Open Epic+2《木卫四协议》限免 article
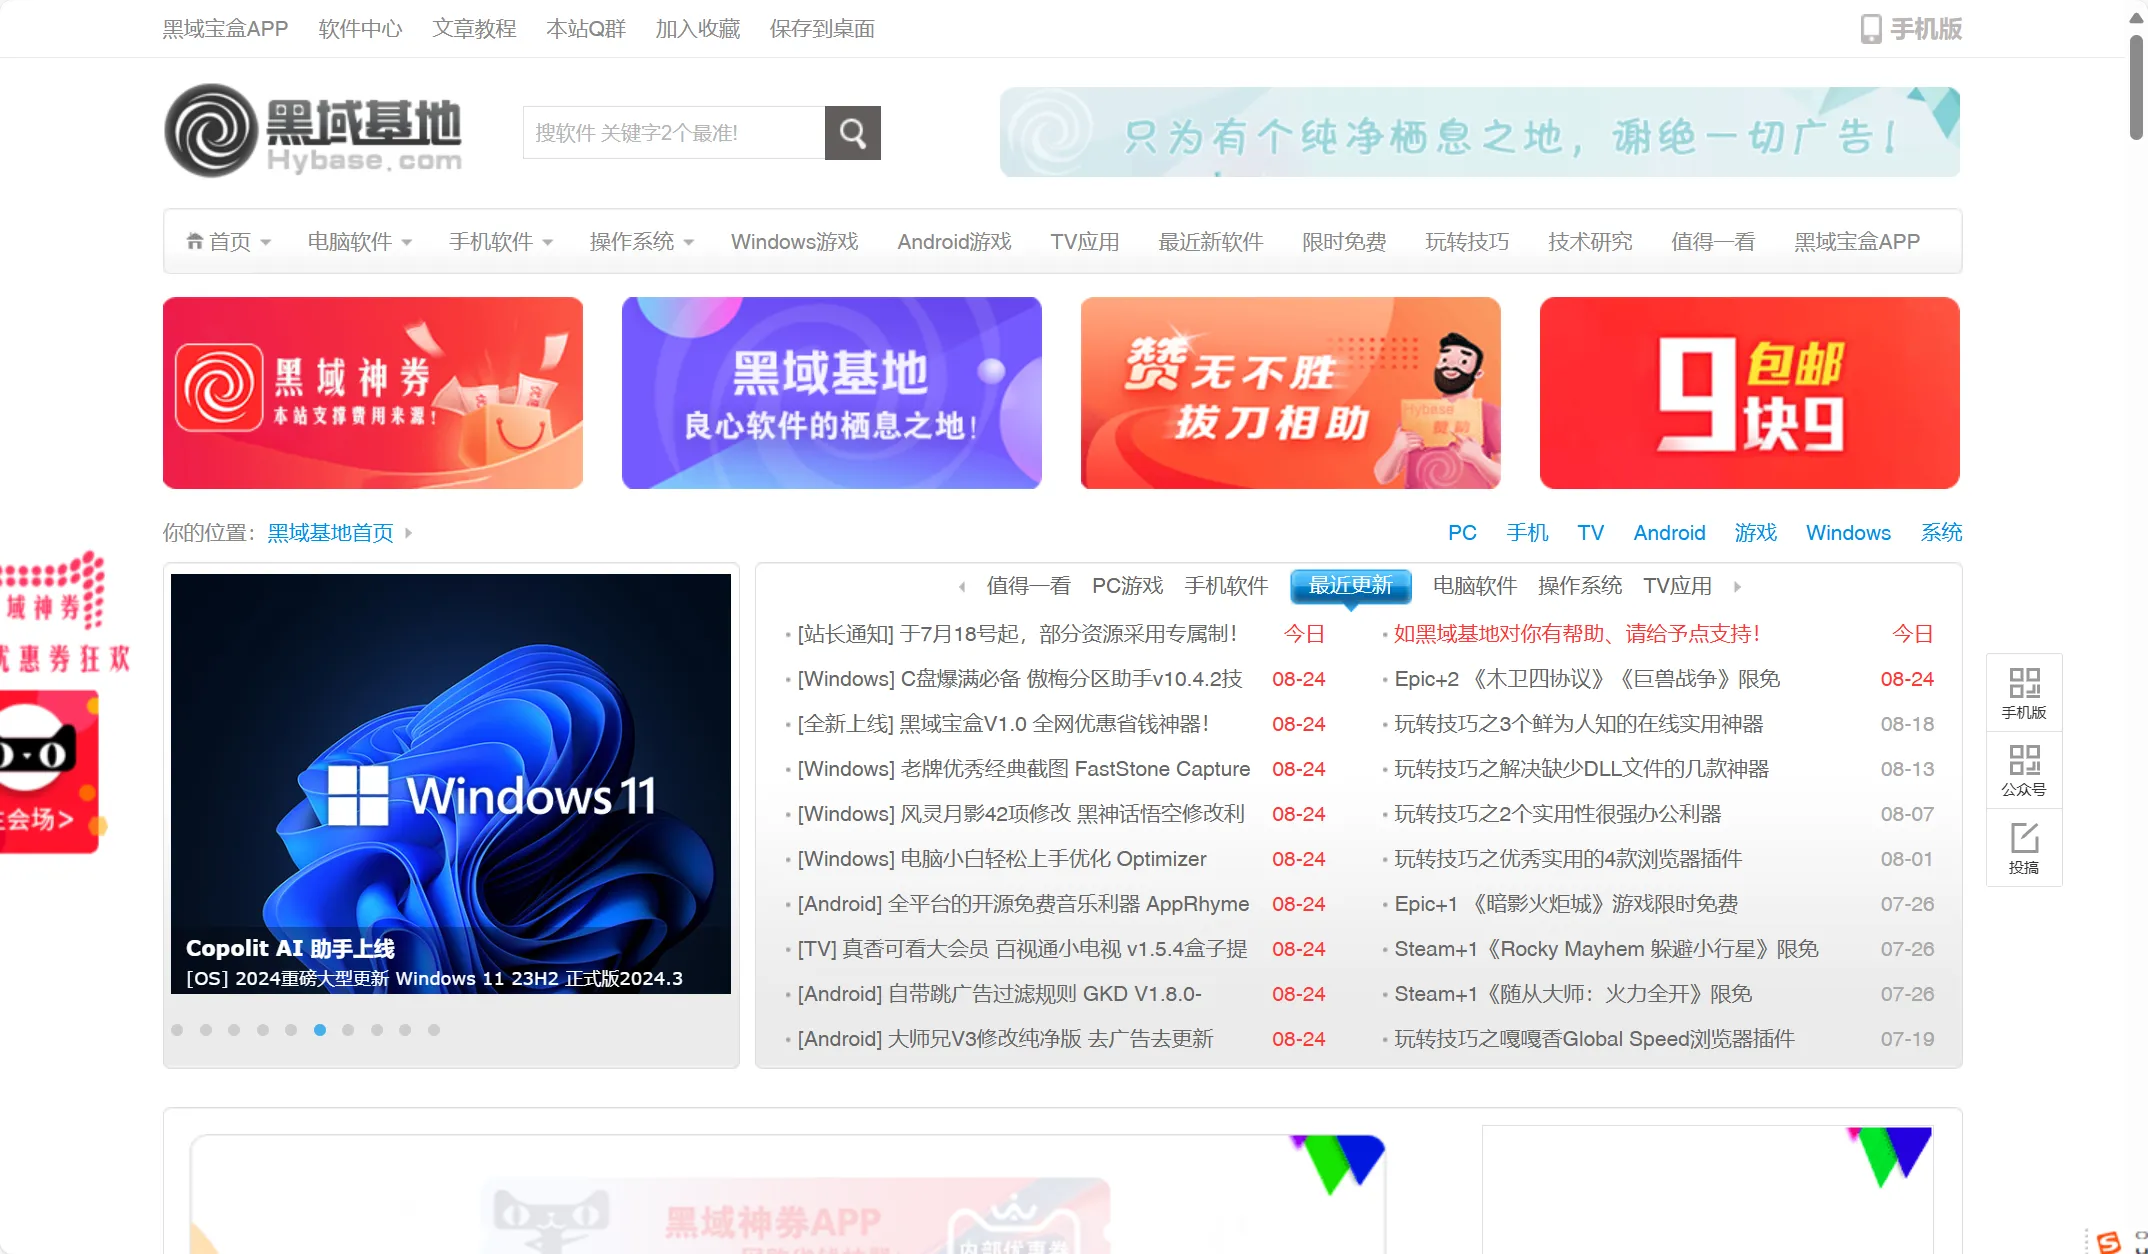Viewport: 2148px width, 1254px height. click(1587, 679)
